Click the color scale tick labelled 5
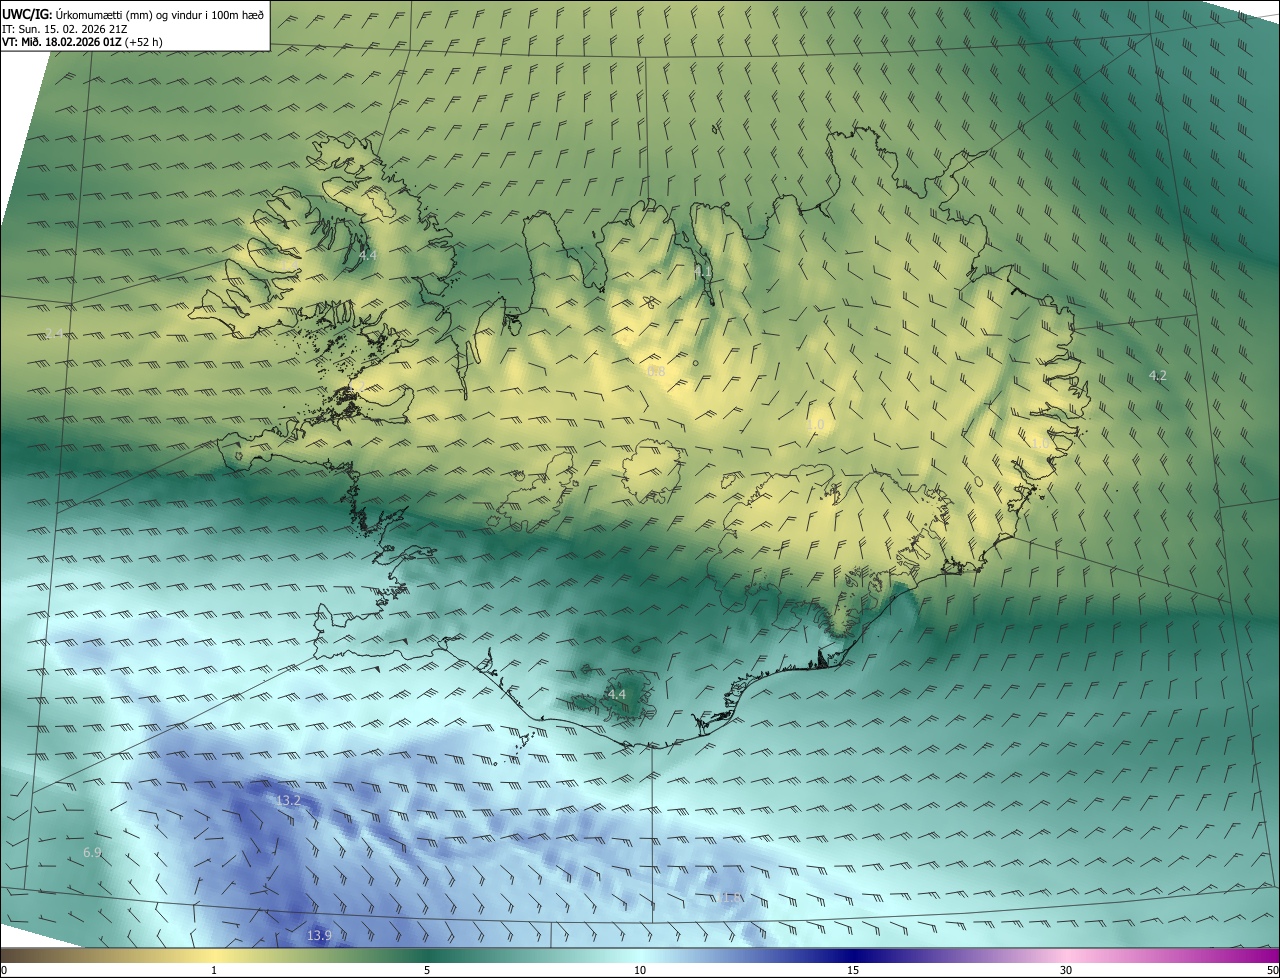 427,970
